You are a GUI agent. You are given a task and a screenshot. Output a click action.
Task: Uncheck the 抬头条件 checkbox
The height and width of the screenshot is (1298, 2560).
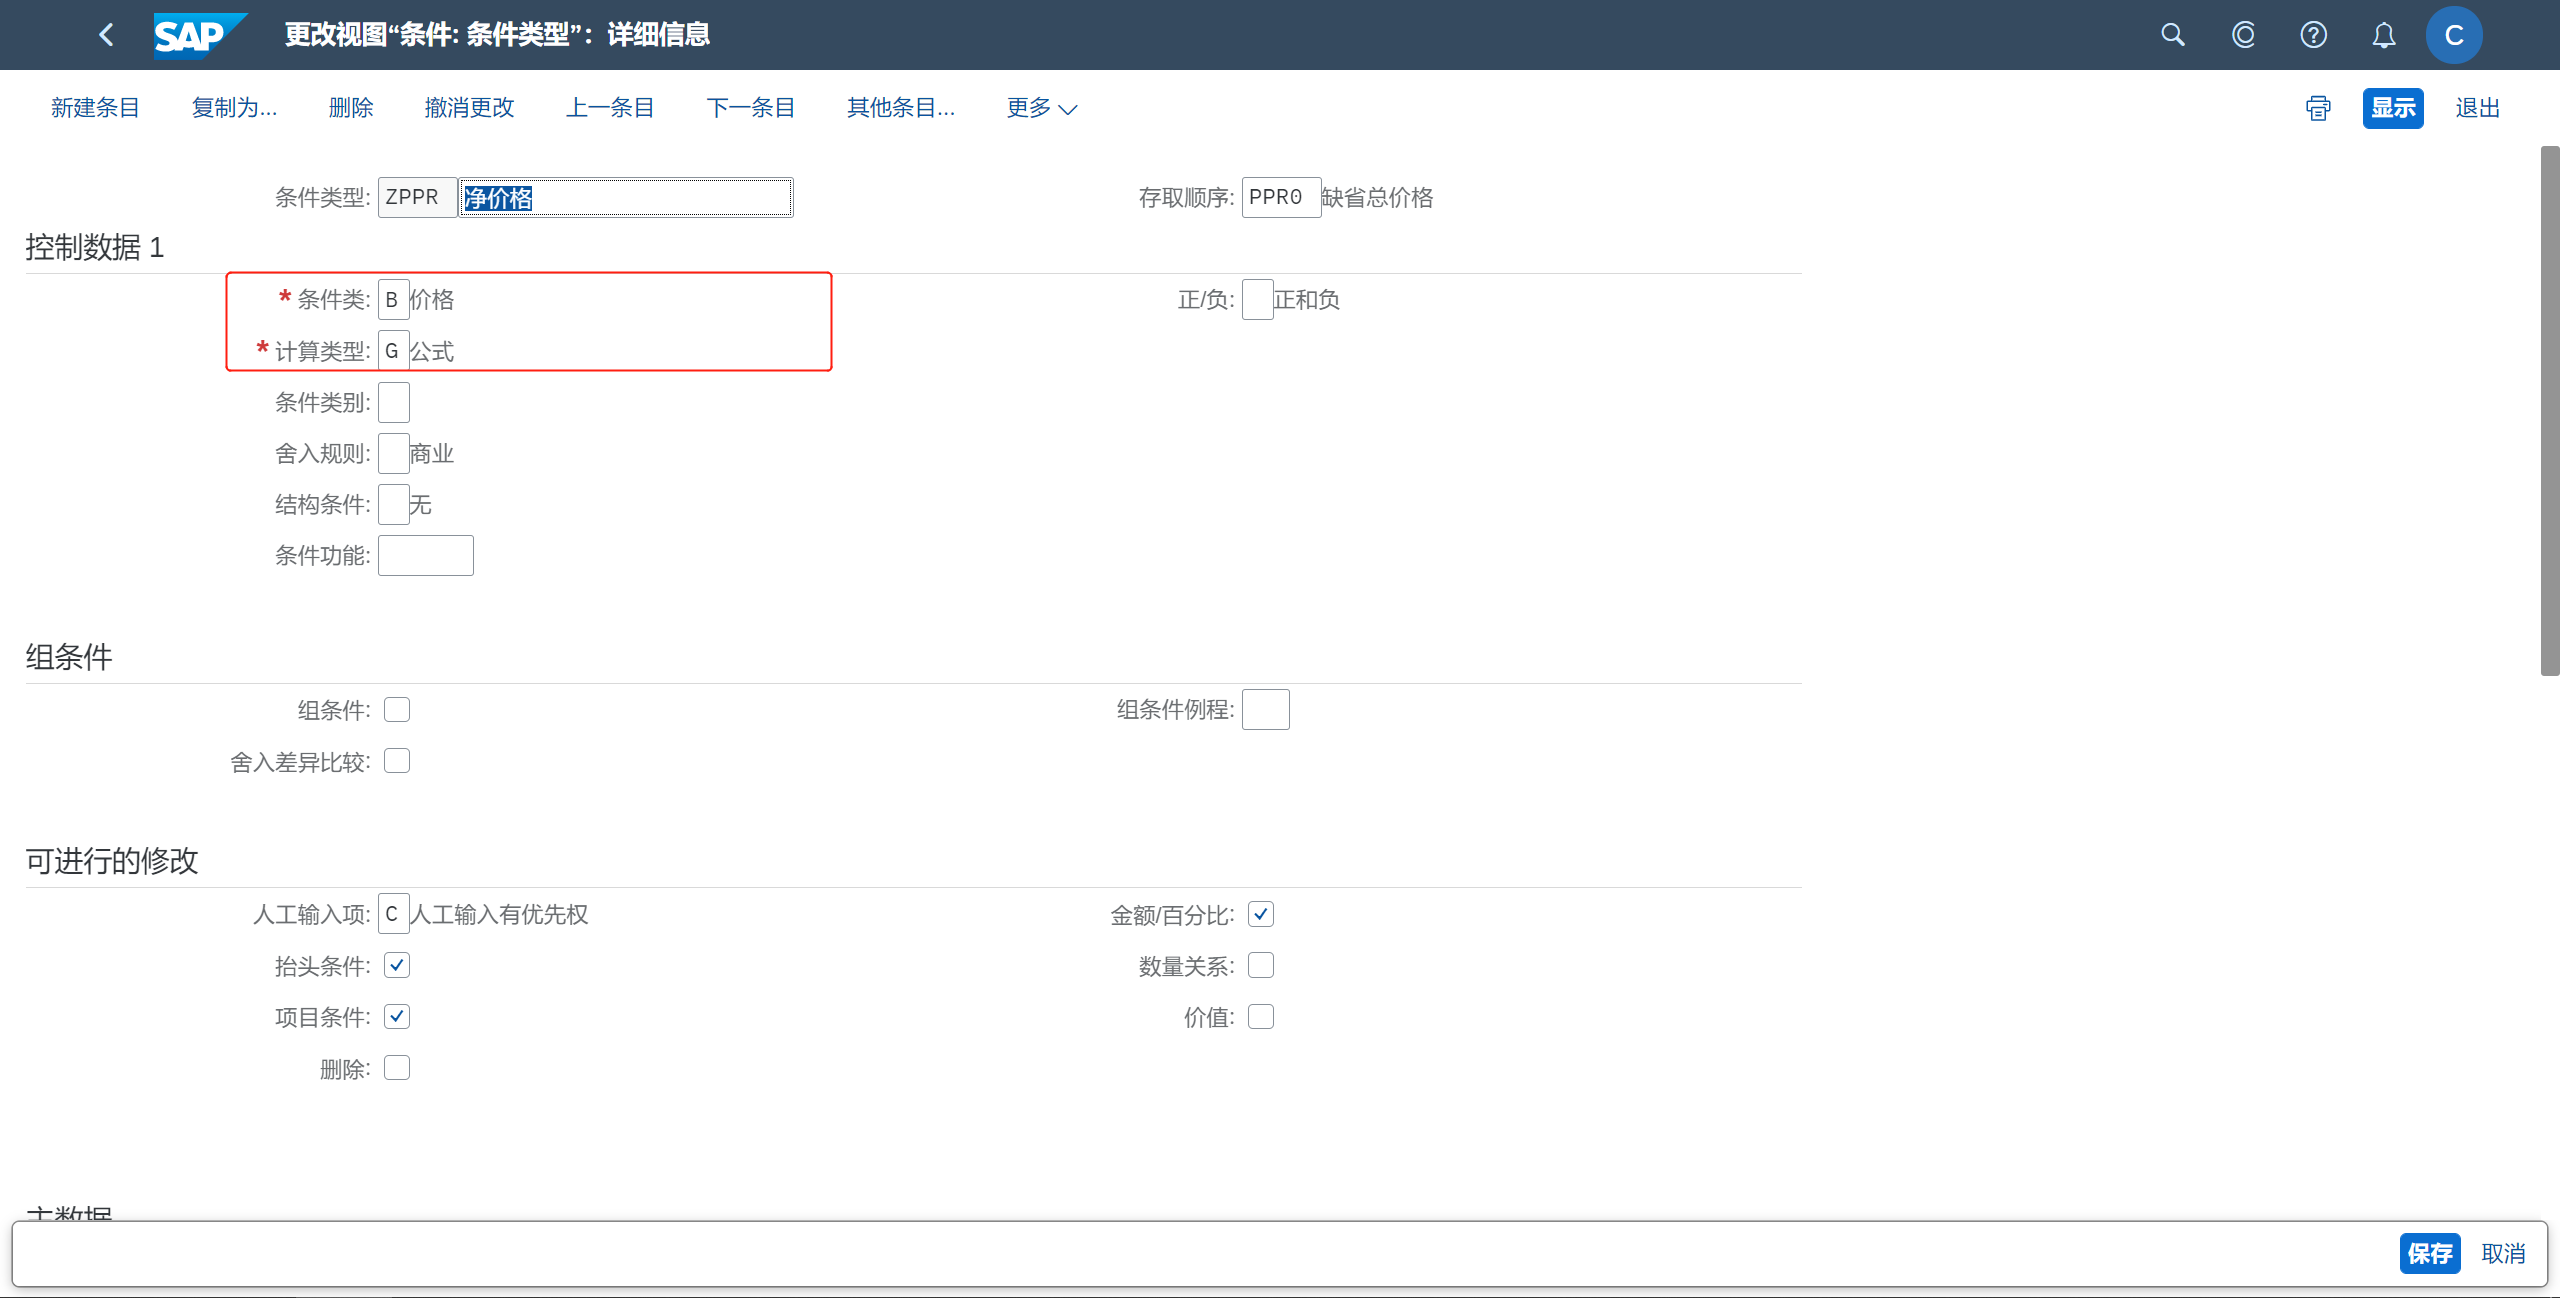(x=397, y=966)
